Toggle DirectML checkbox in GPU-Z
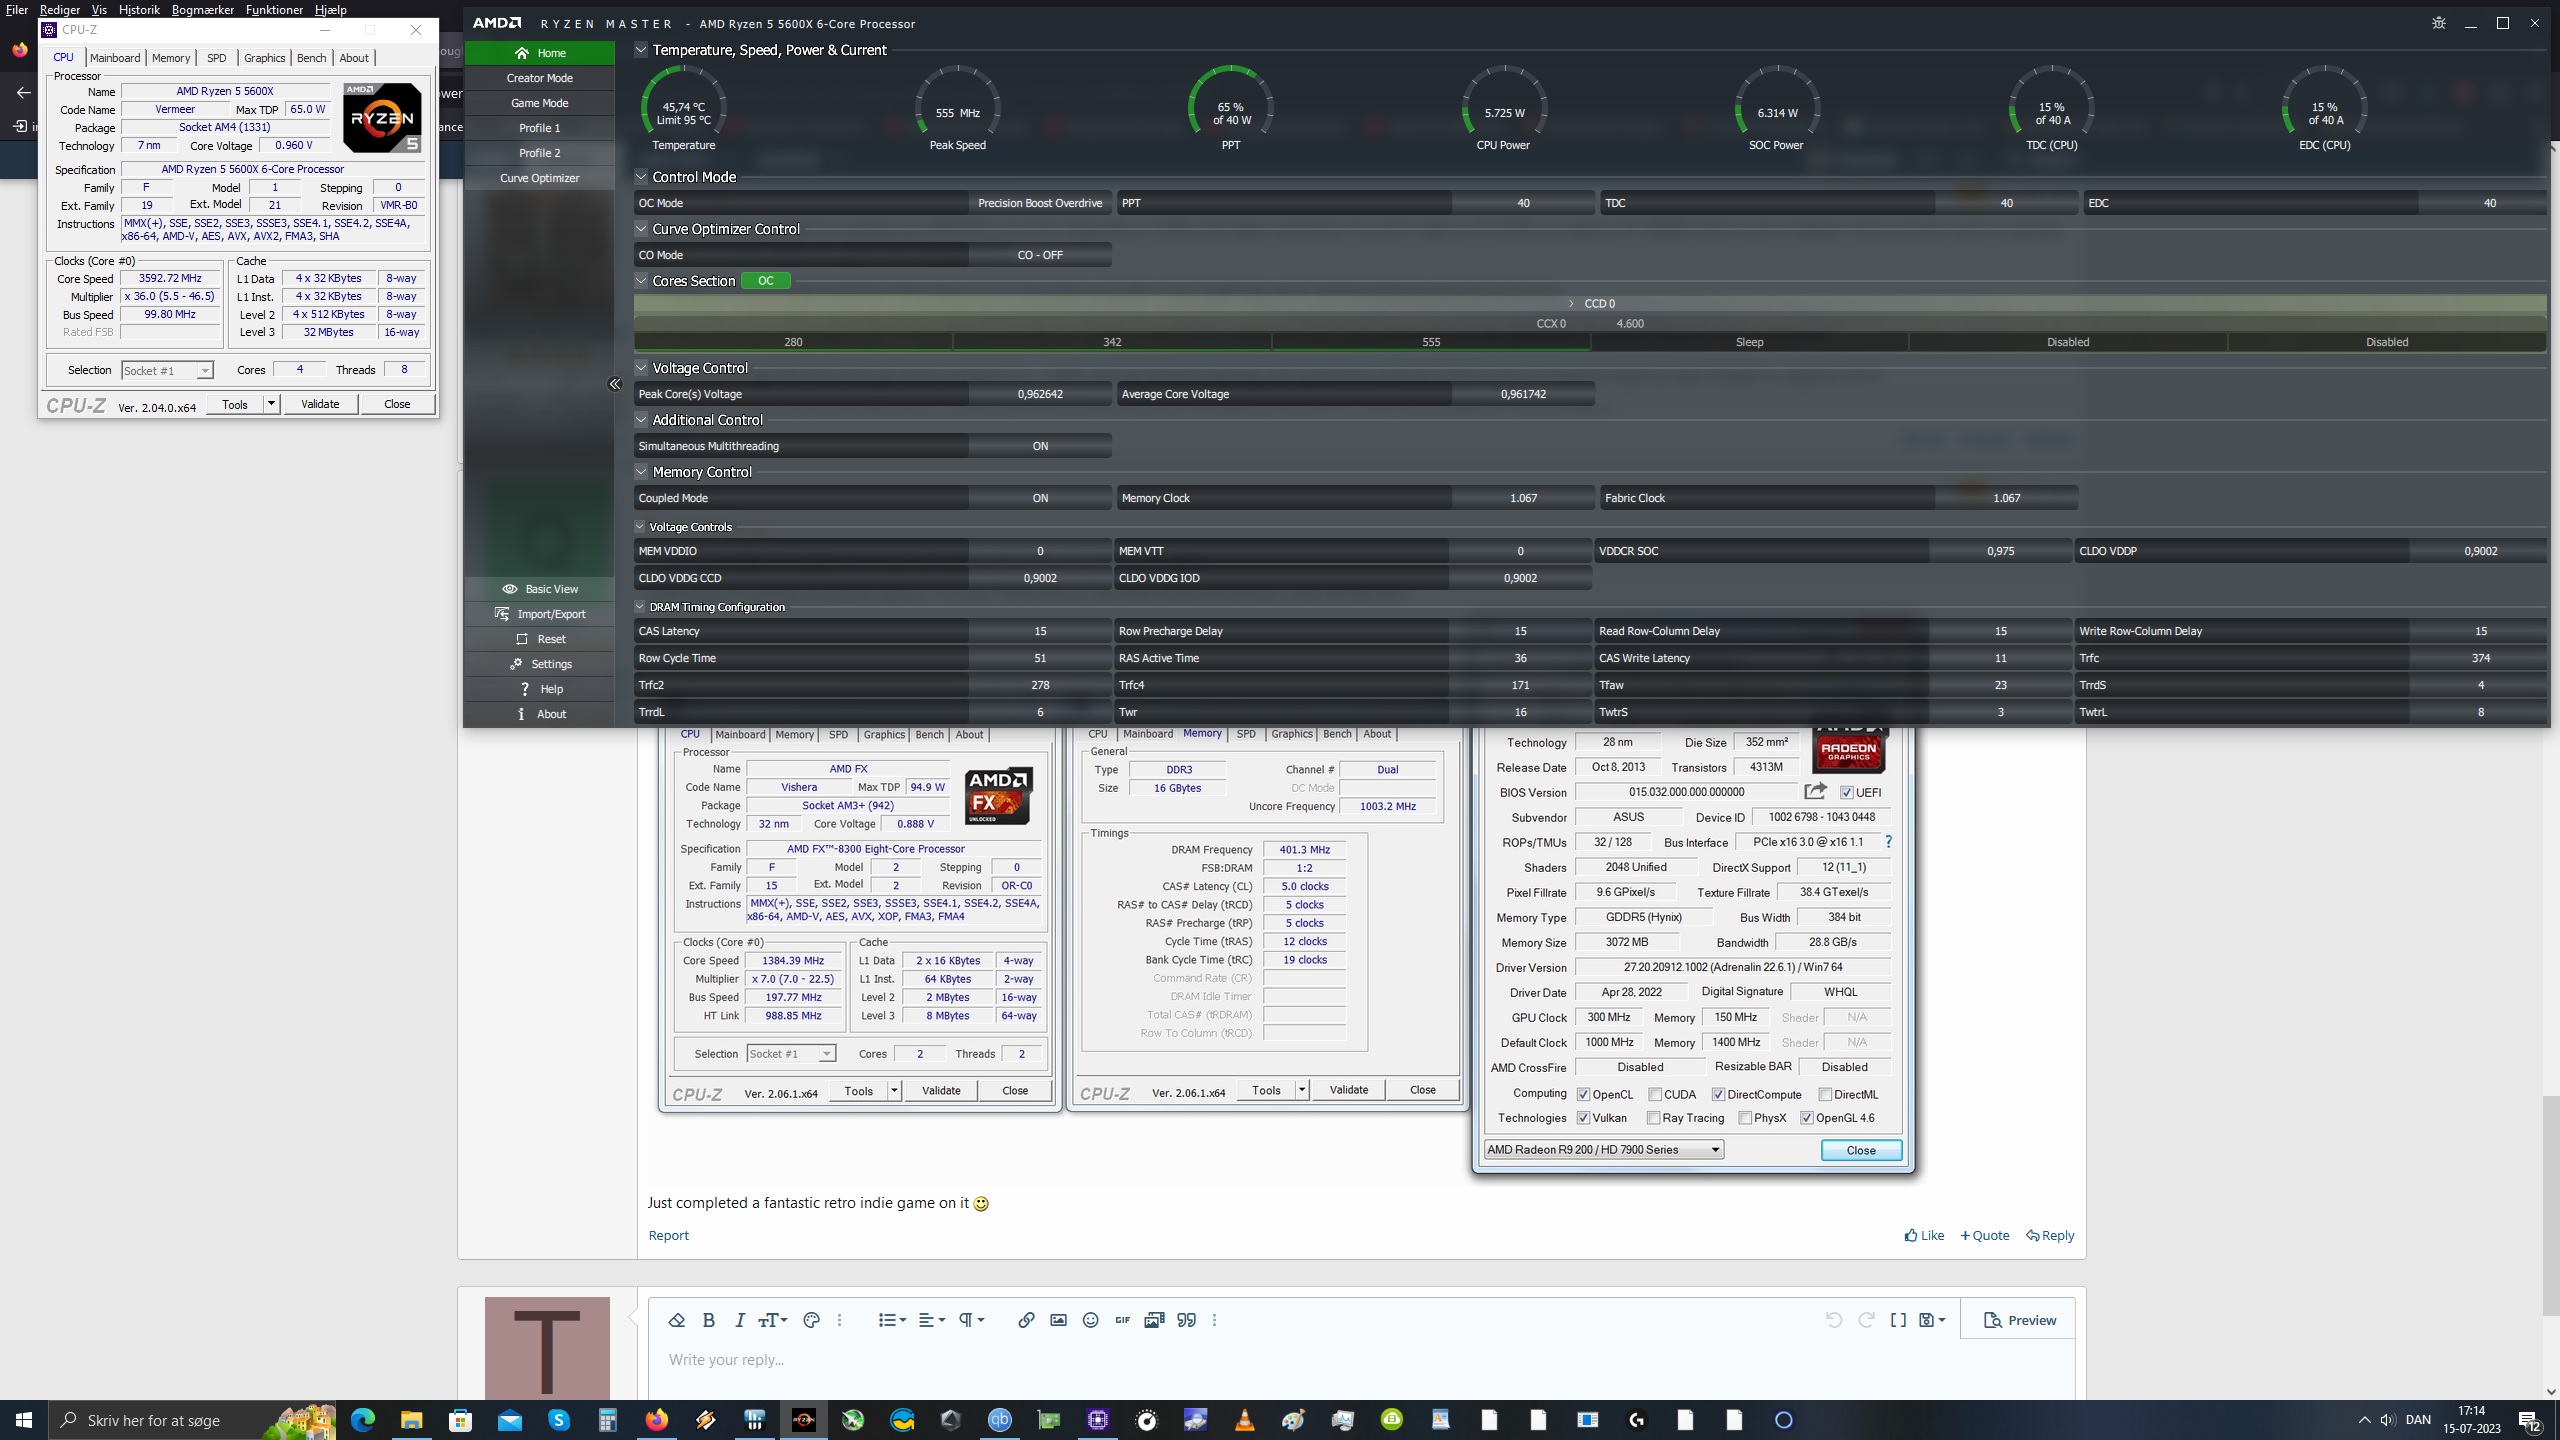2560x1440 pixels. point(1825,1095)
